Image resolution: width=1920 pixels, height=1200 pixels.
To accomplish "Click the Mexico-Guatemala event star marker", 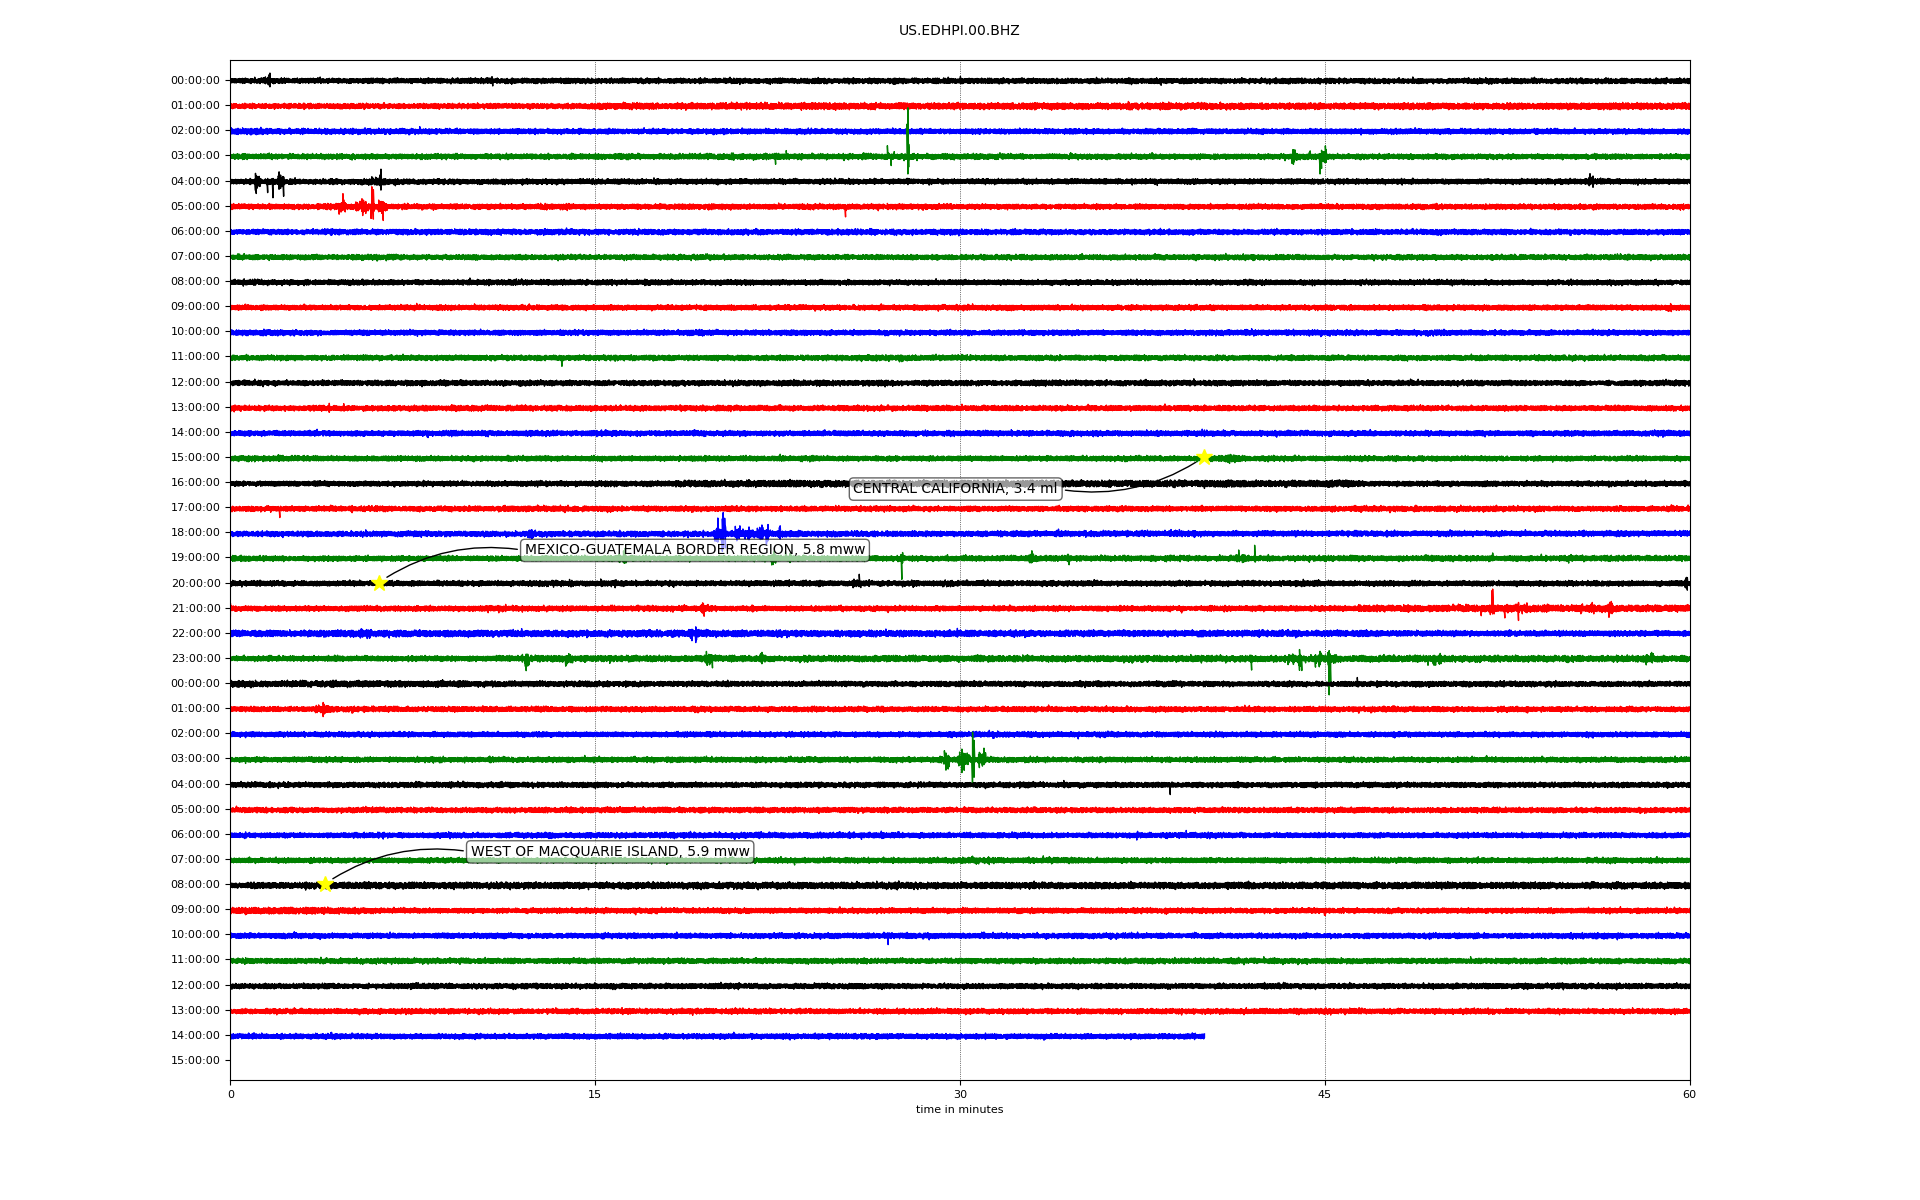I will [x=379, y=583].
